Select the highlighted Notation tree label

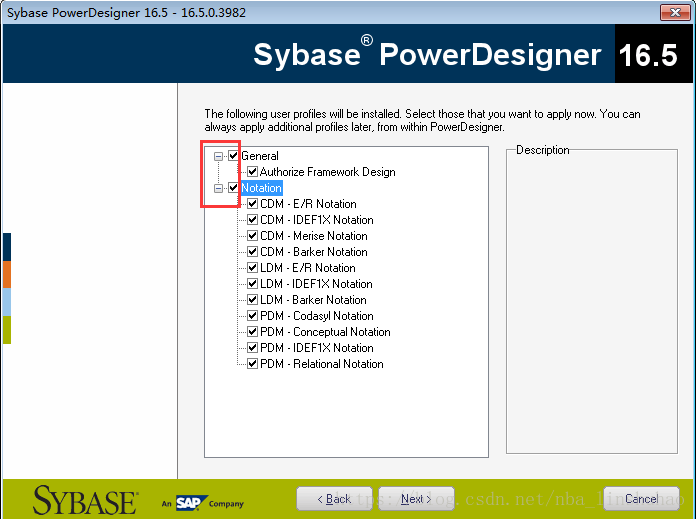pyautogui.click(x=261, y=188)
